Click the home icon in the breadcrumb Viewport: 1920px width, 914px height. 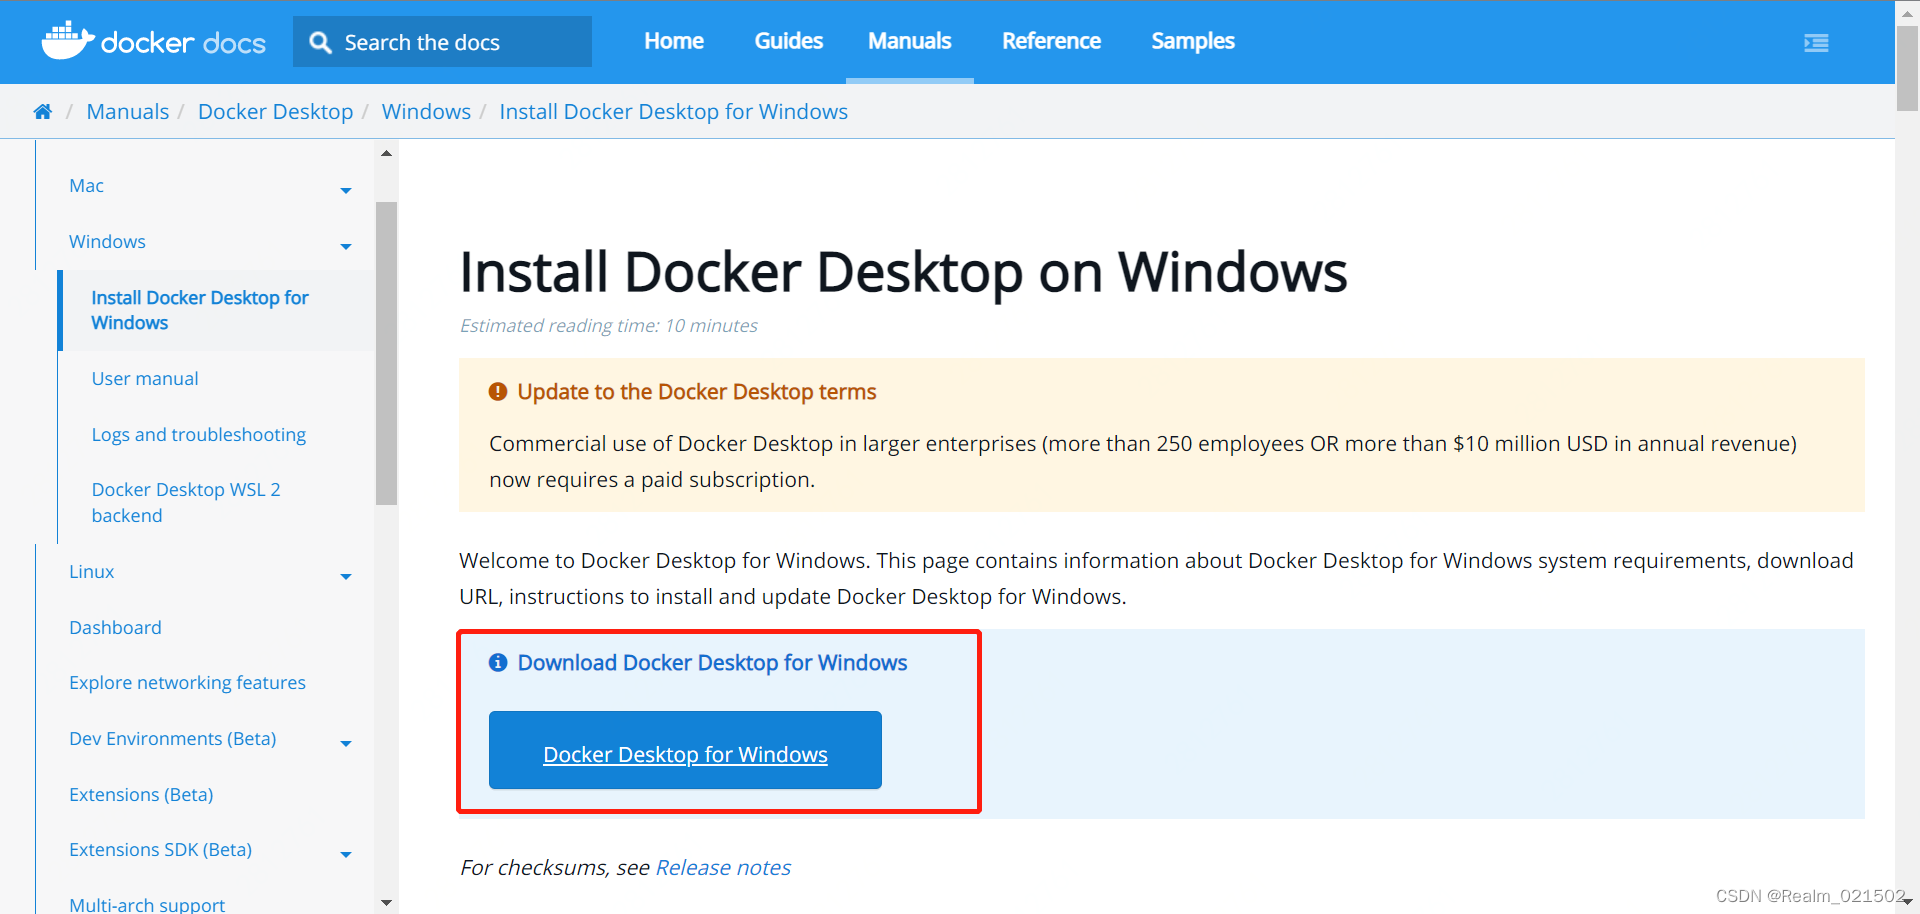(x=42, y=111)
